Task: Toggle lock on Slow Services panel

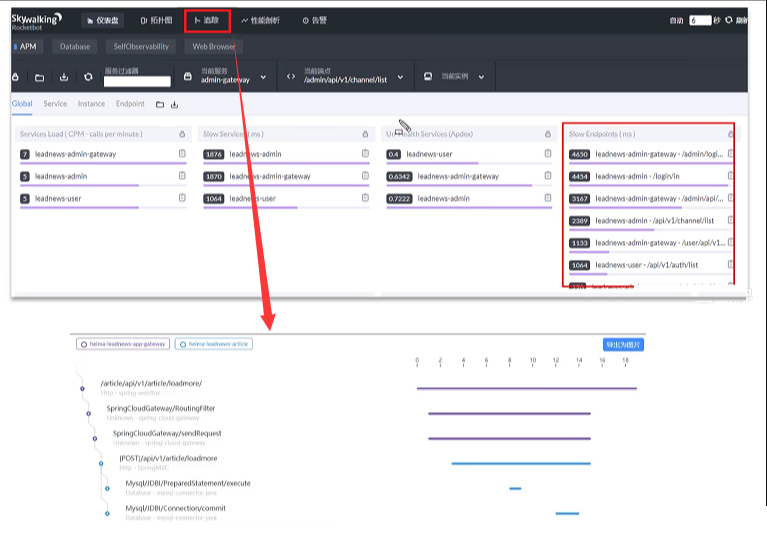Action: coord(365,134)
